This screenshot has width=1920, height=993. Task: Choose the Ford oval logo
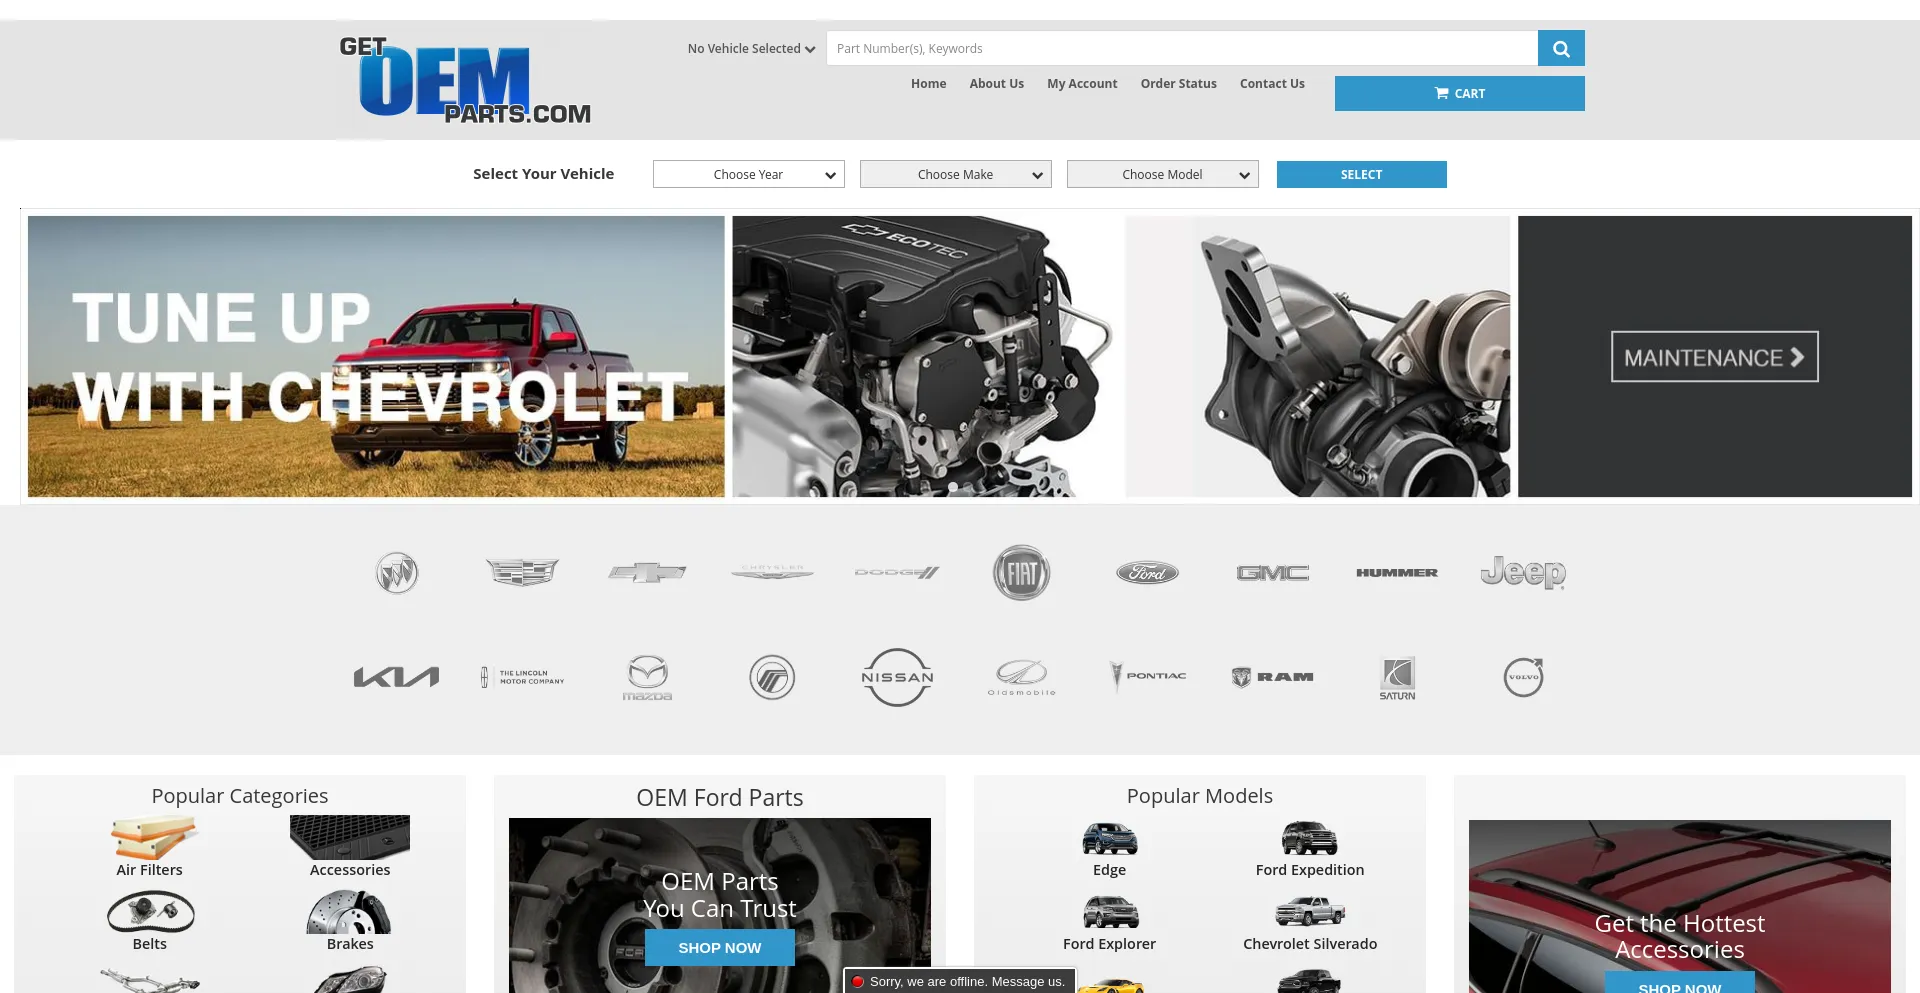click(1147, 573)
